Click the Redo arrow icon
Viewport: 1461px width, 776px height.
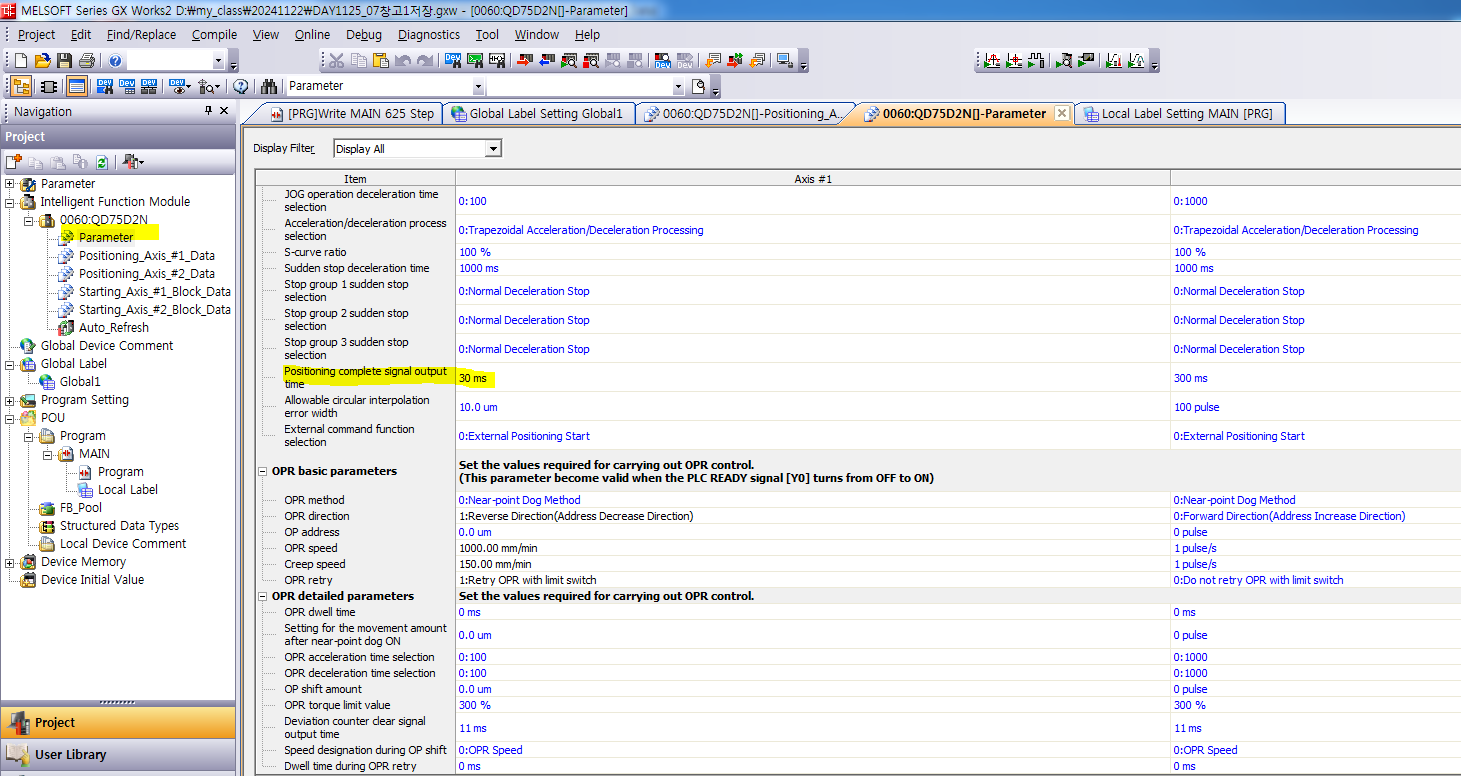tap(424, 61)
